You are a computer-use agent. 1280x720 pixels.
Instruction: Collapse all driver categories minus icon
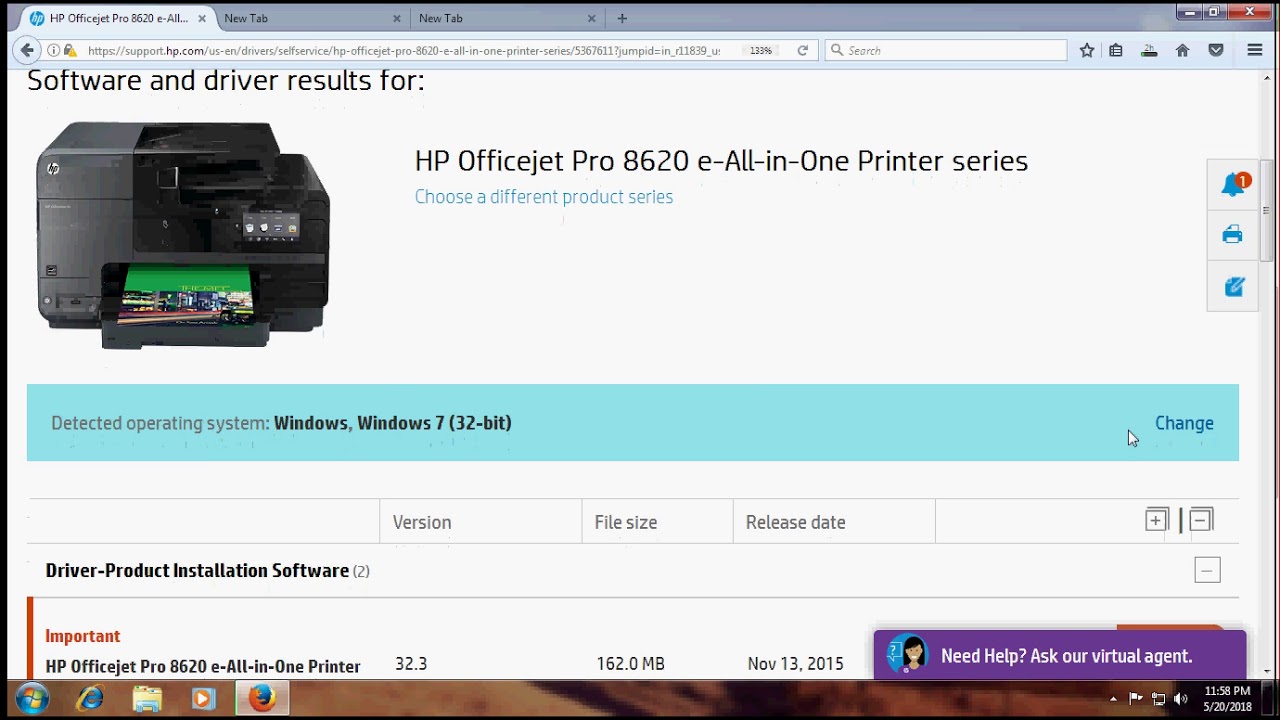coord(1201,520)
